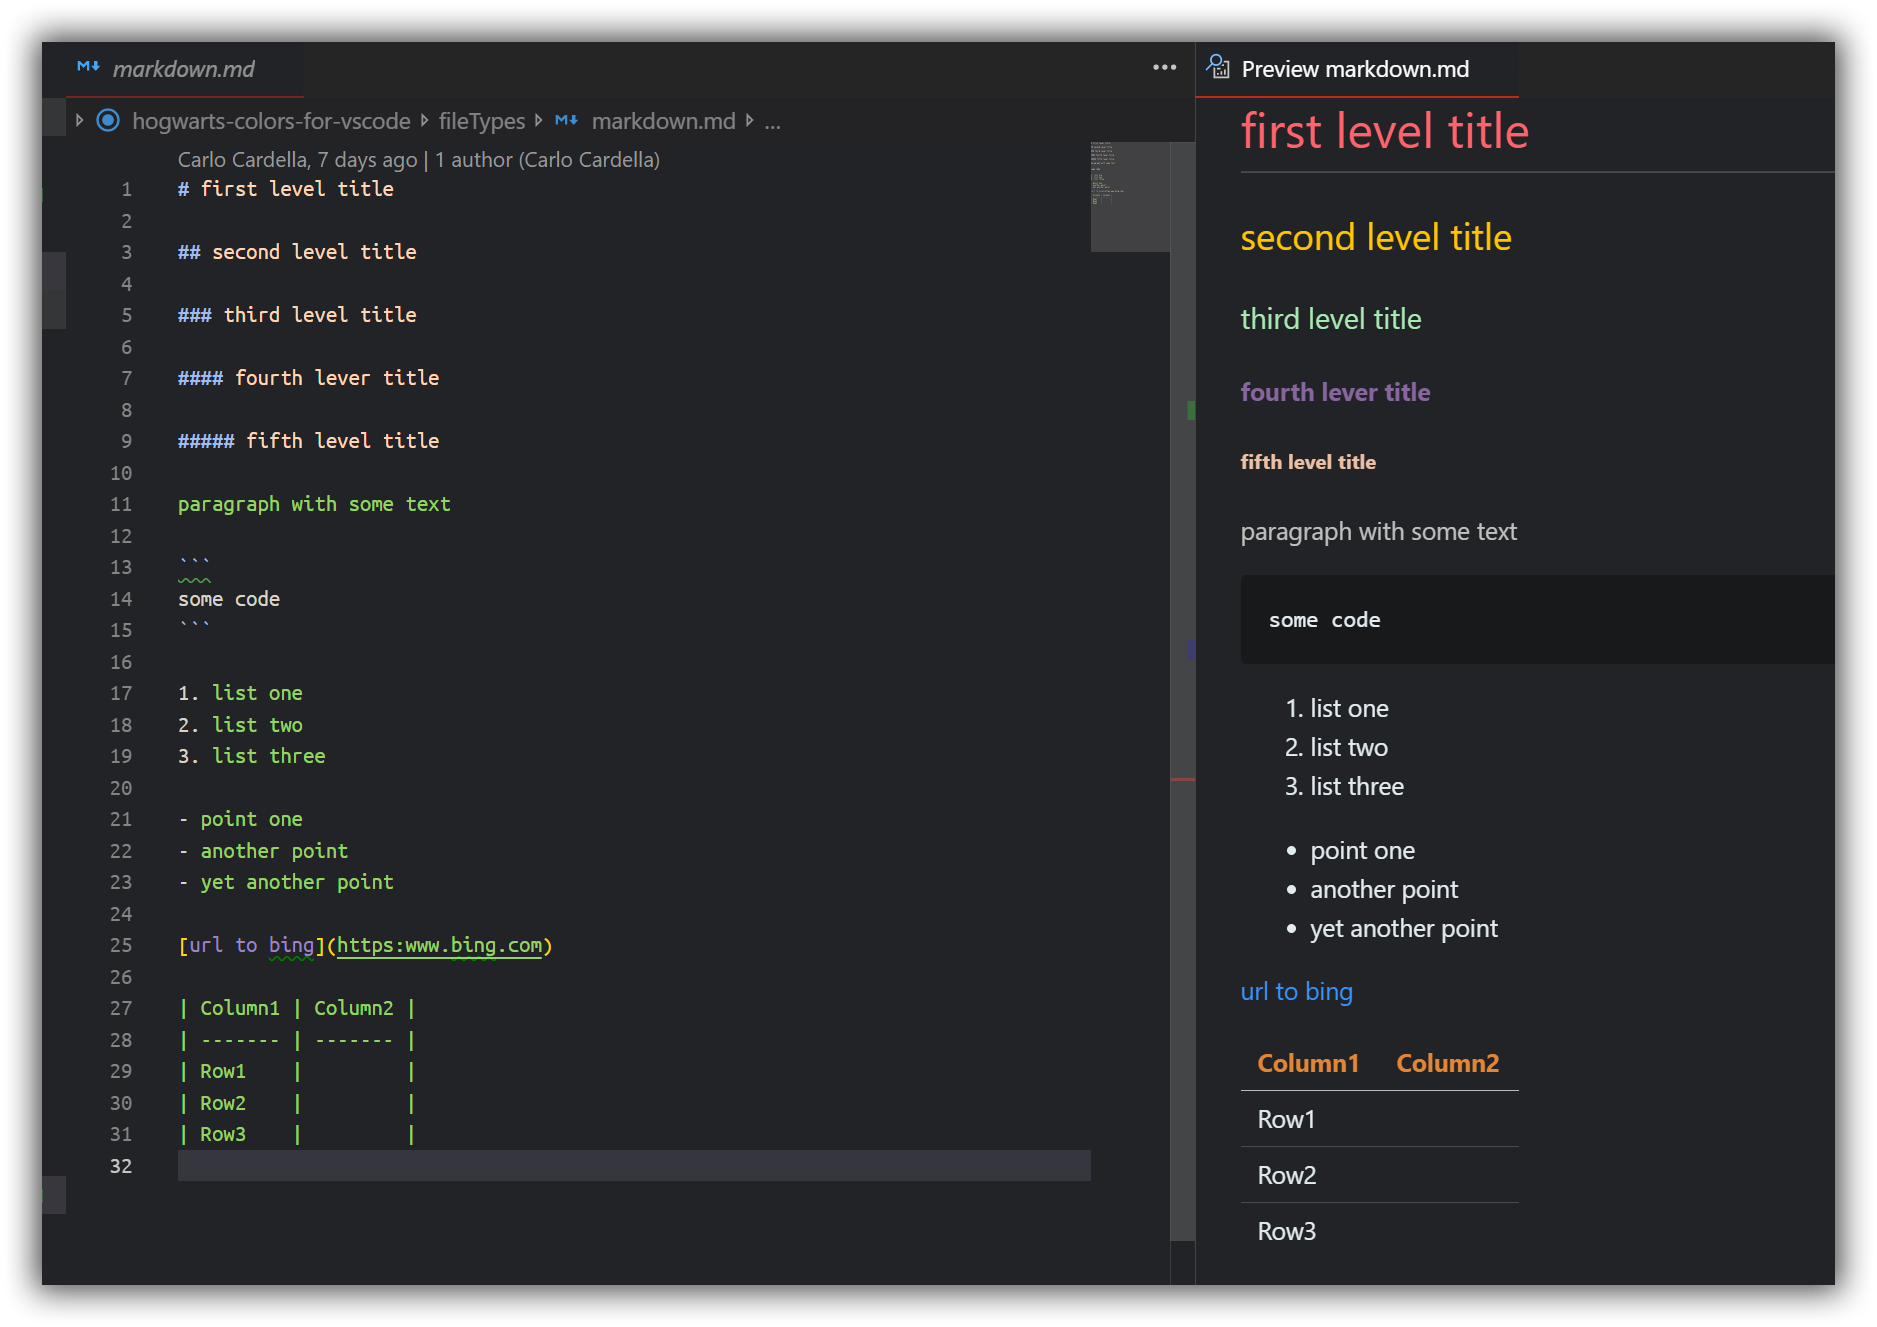The height and width of the screenshot is (1327, 1877).
Task: Click 'point one' bullet in the preview
Action: [1362, 851]
